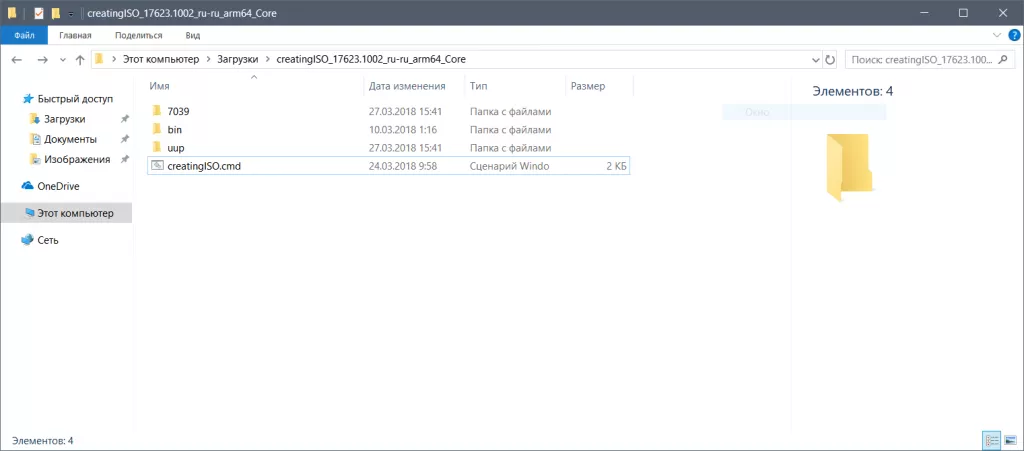Go forward with the right arrow
This screenshot has height=451, width=1024.
click(42, 59)
